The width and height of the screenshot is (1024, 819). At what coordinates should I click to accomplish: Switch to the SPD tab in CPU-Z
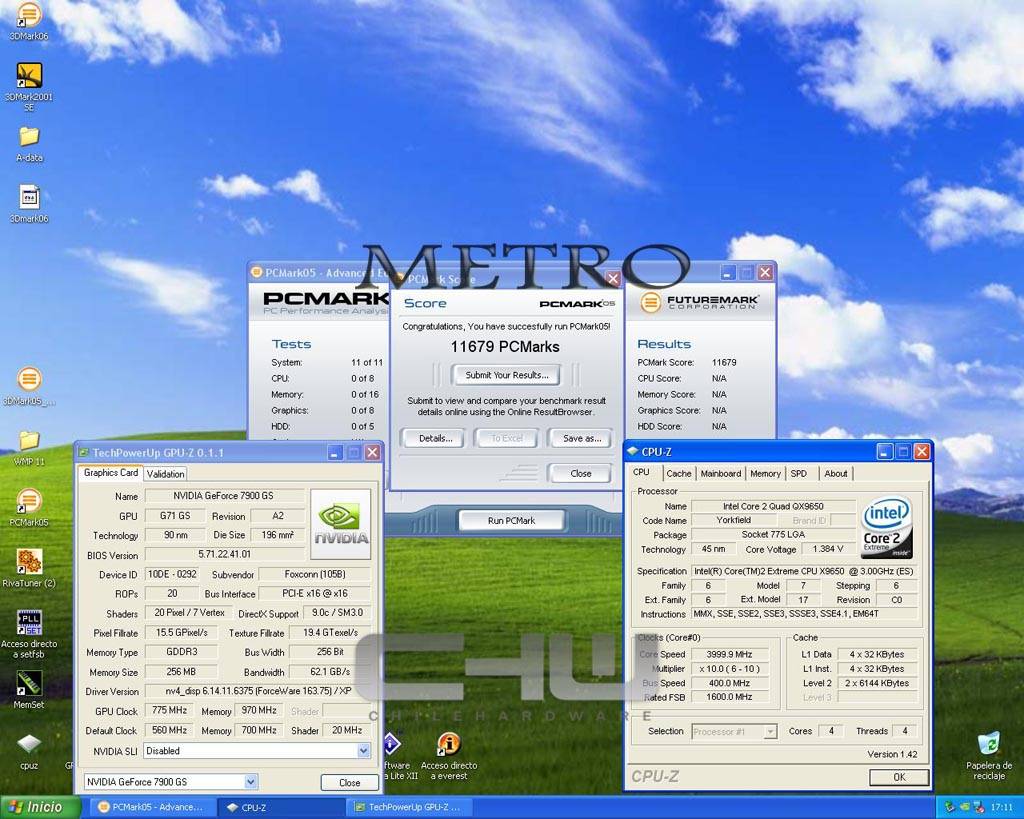click(x=799, y=474)
